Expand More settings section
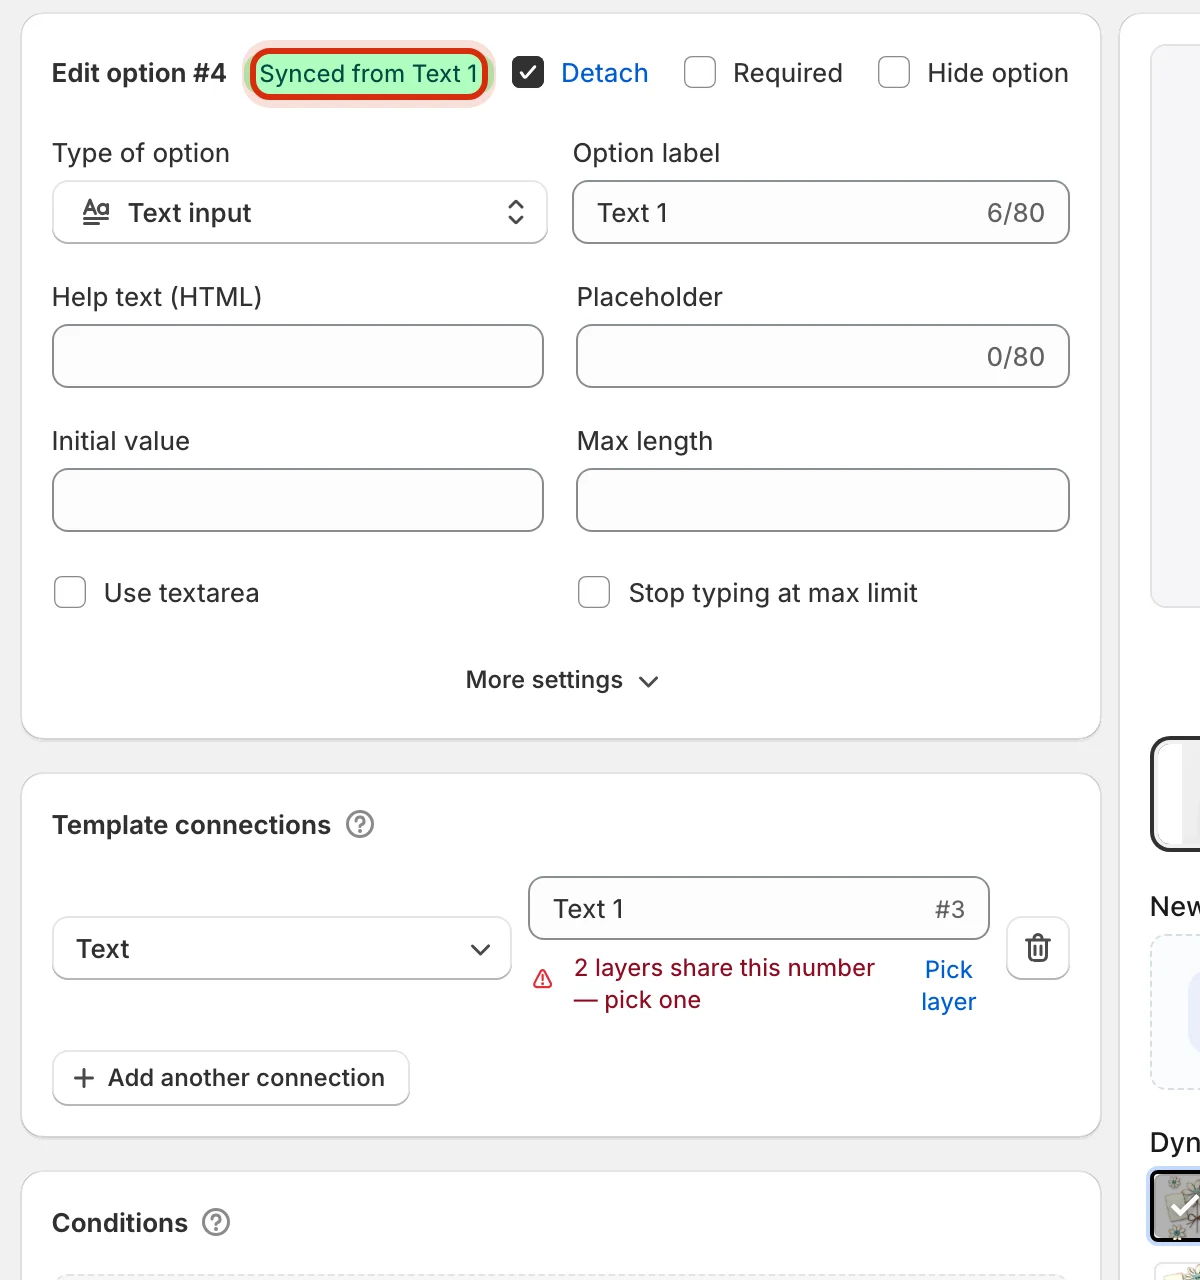The height and width of the screenshot is (1280, 1200). 561,680
